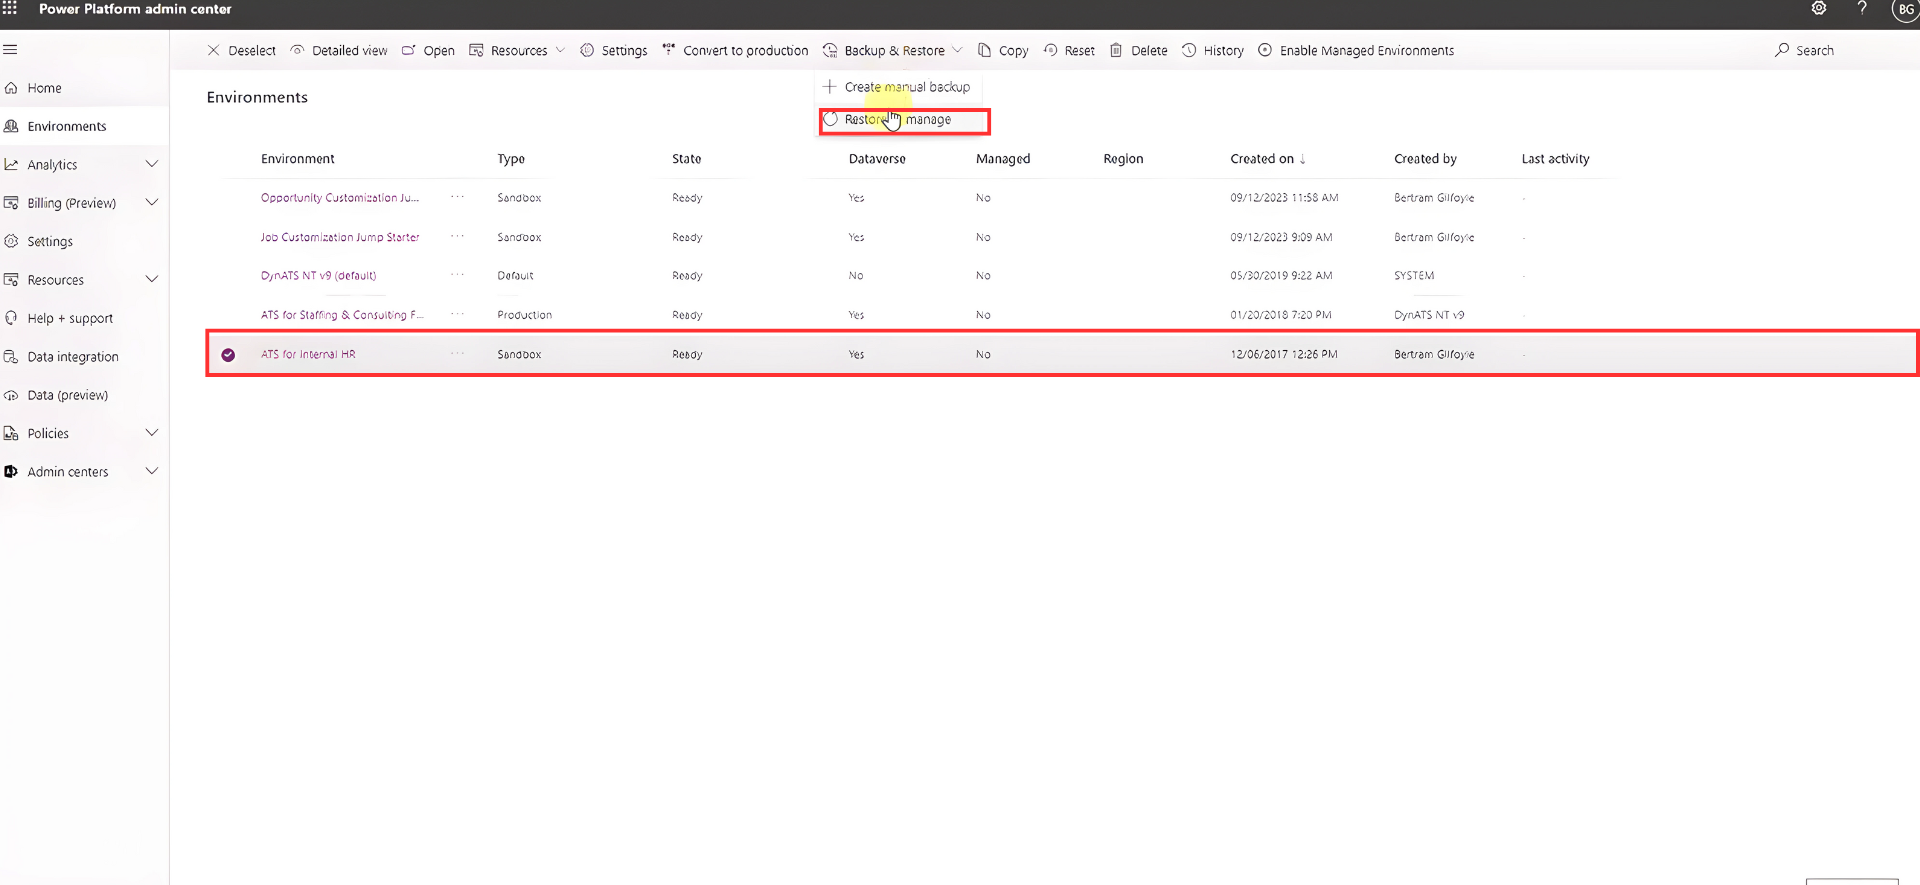Open Job Customization Jump Starter link
1920x885 pixels.
(x=340, y=237)
